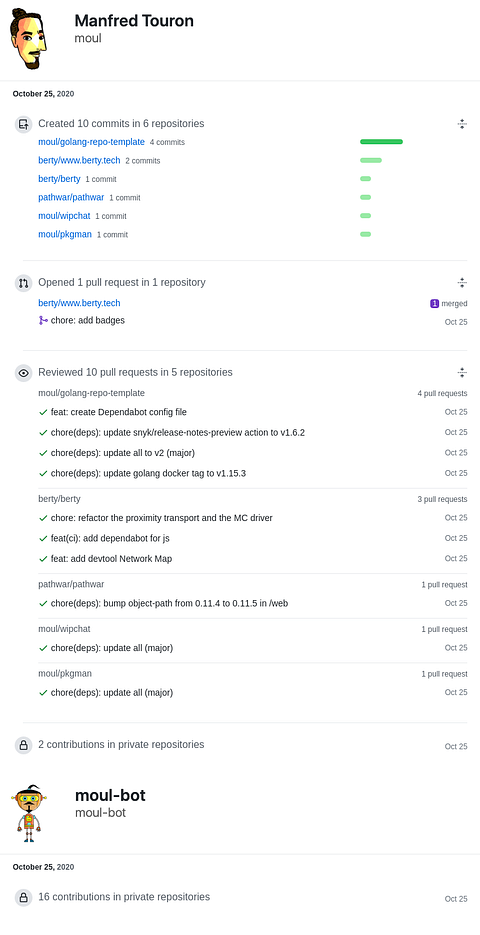
Task: Collapse the Opened 1 pull request section
Action: point(462,283)
